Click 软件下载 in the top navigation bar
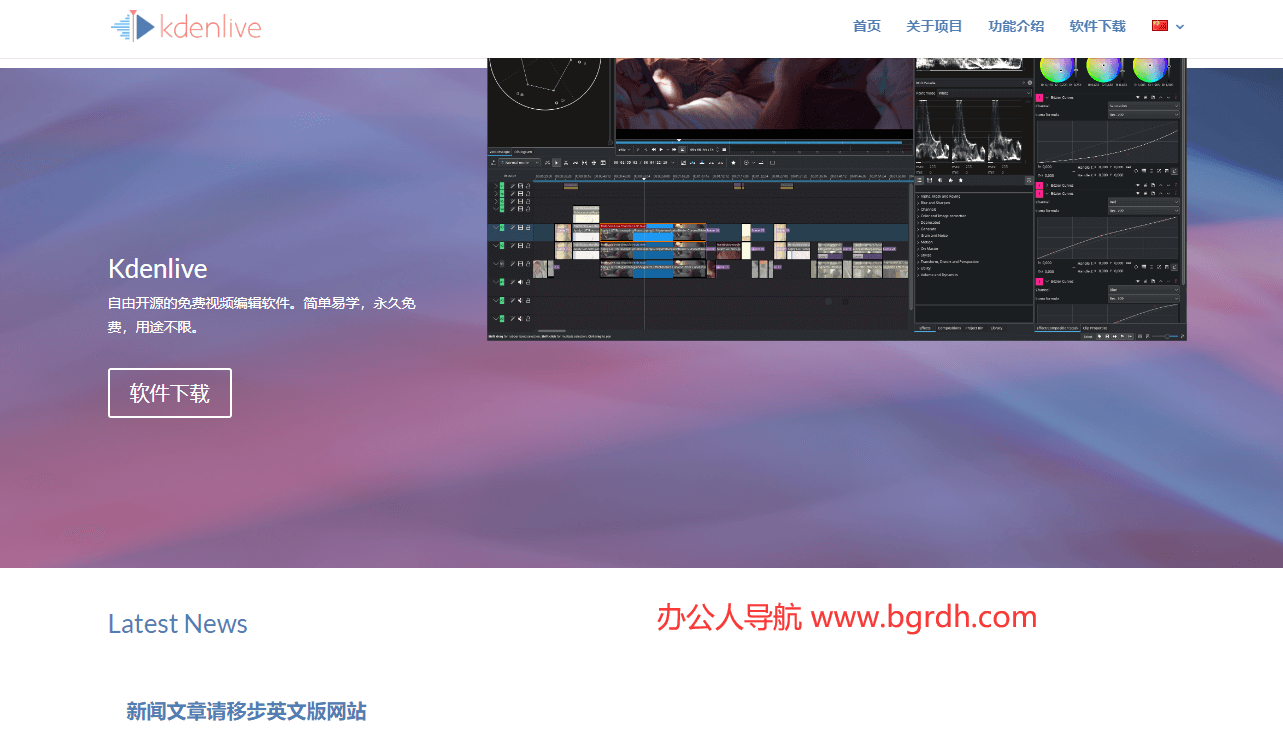Image resolution: width=1283 pixels, height=749 pixels. point(1097,26)
